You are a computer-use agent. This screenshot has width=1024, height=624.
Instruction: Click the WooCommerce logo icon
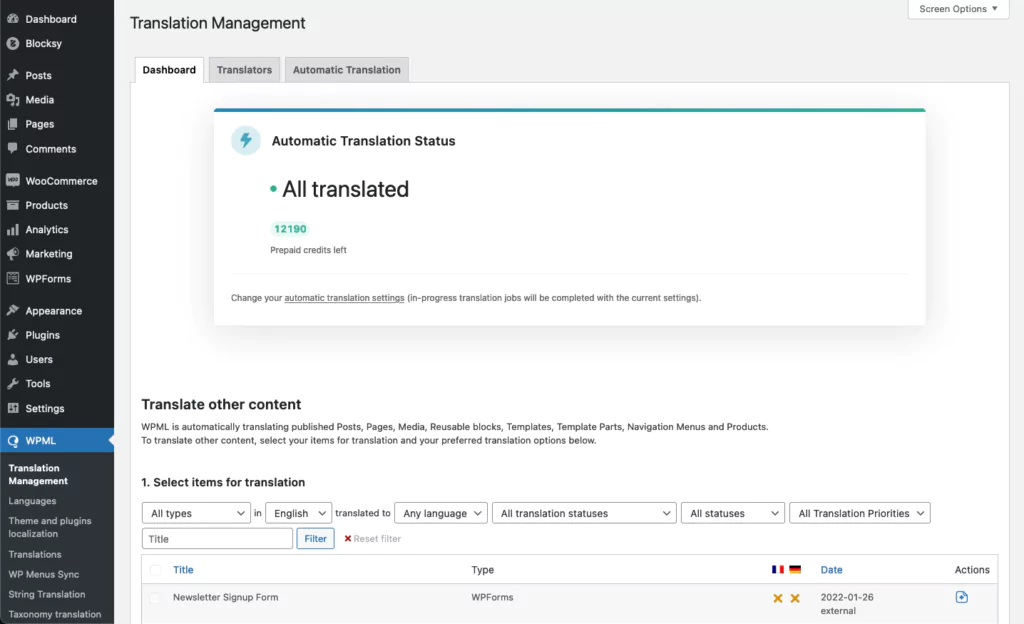coord(12,180)
